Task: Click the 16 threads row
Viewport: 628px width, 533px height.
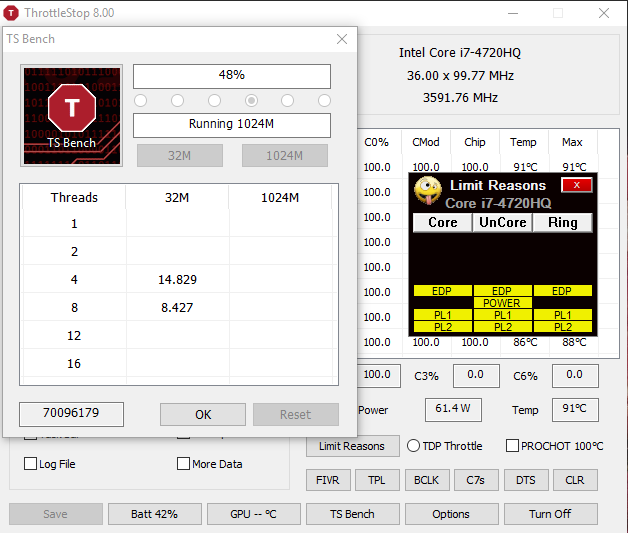Action: click(178, 364)
